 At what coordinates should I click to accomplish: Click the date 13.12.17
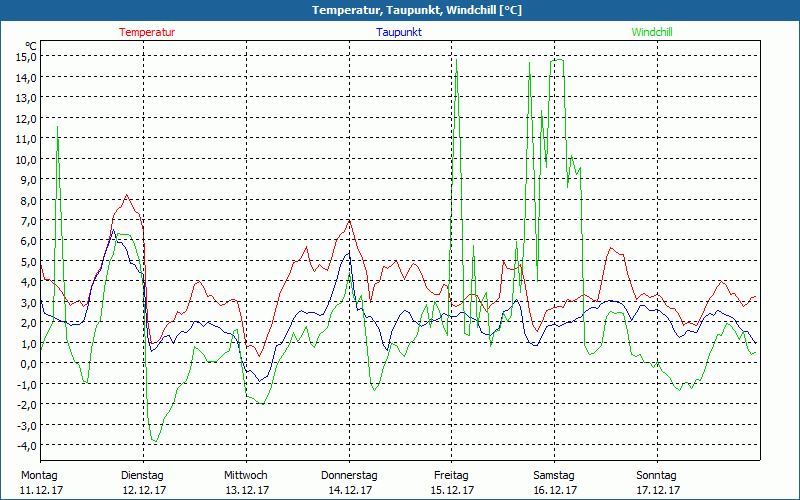click(x=247, y=490)
